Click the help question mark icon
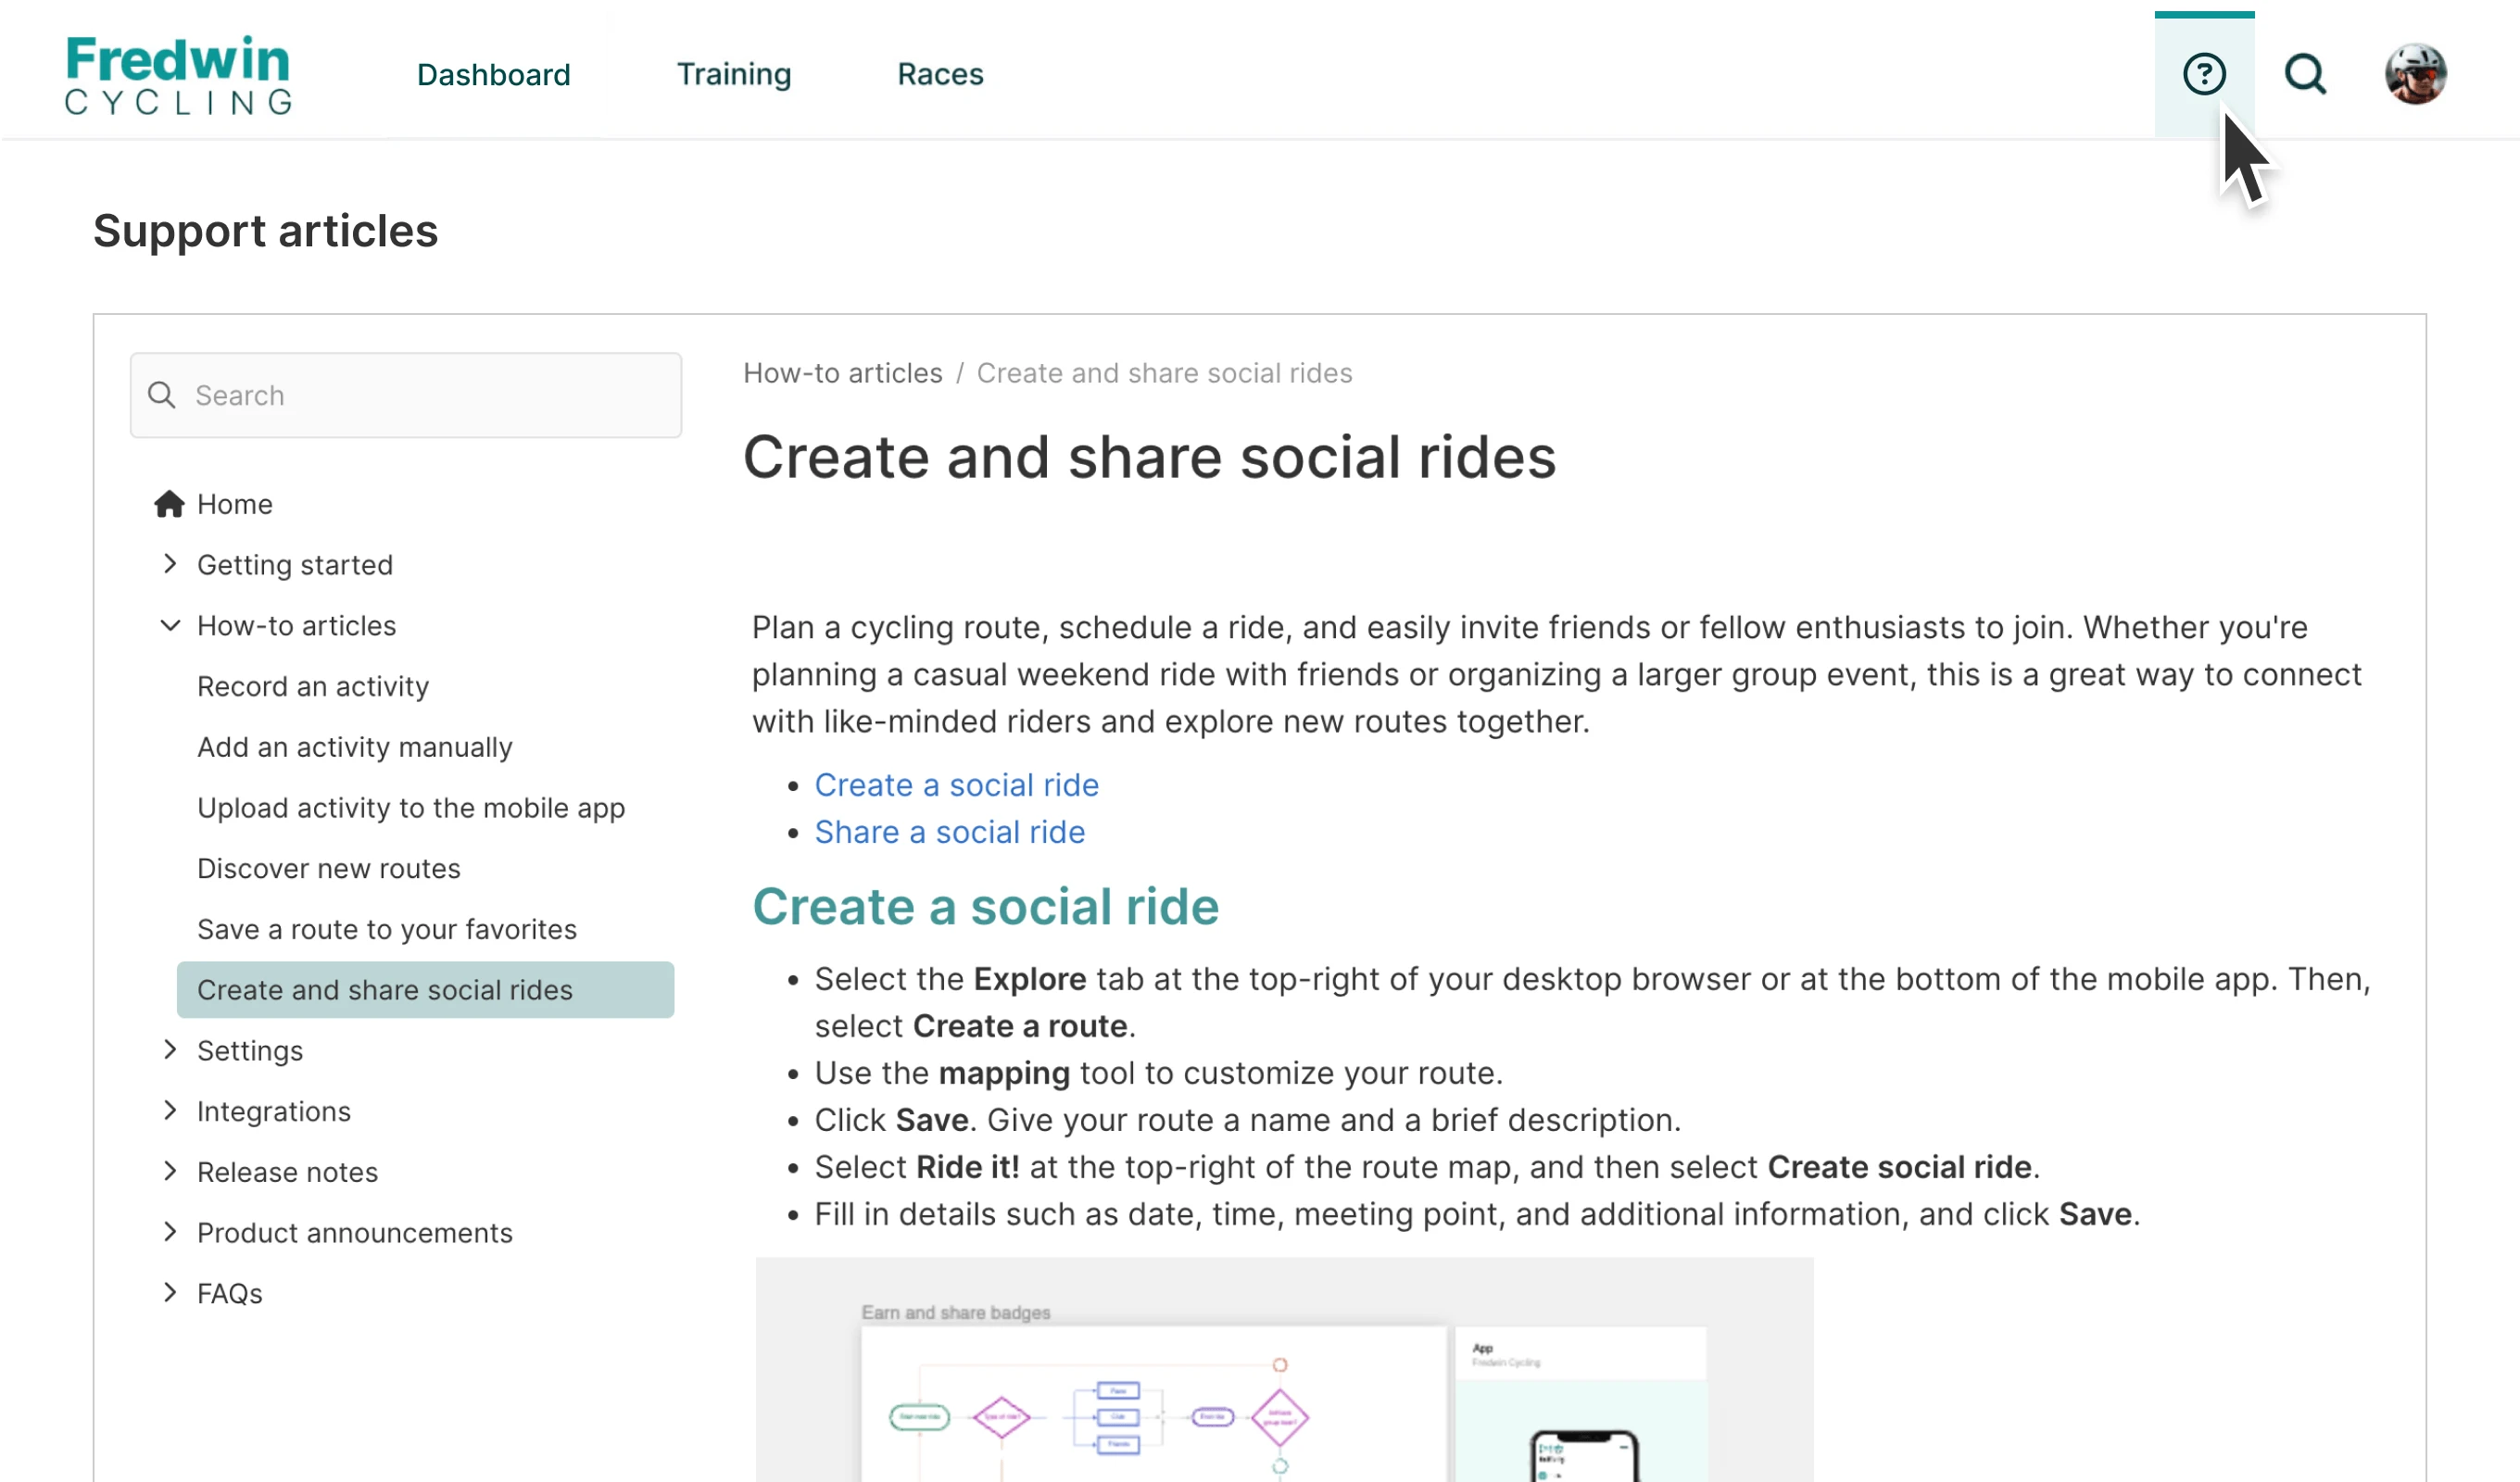This screenshot has height=1482, width=2520. [x=2203, y=74]
